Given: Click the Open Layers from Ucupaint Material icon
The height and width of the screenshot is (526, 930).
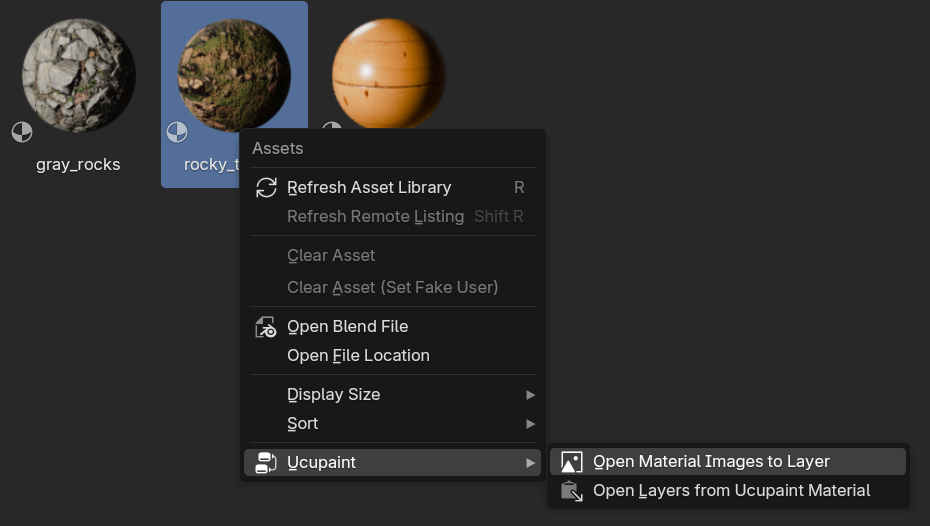Looking at the screenshot, I should 572,491.
